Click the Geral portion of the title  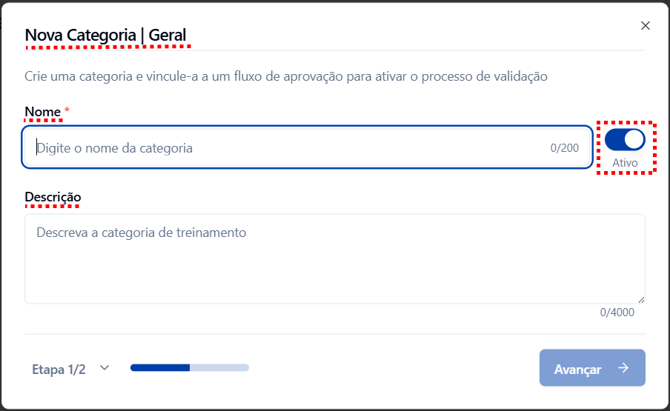coord(167,37)
